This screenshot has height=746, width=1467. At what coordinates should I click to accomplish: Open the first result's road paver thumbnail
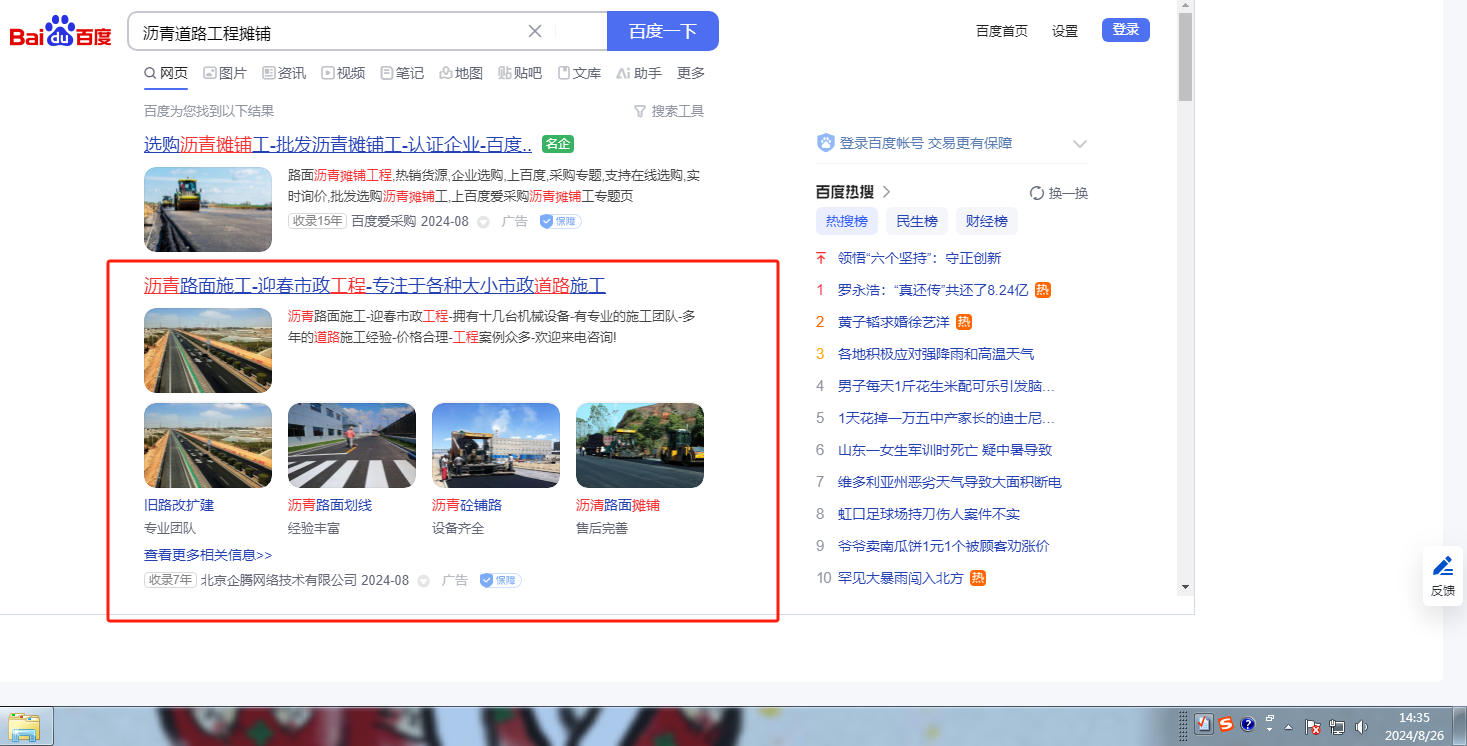pyautogui.click(x=208, y=209)
